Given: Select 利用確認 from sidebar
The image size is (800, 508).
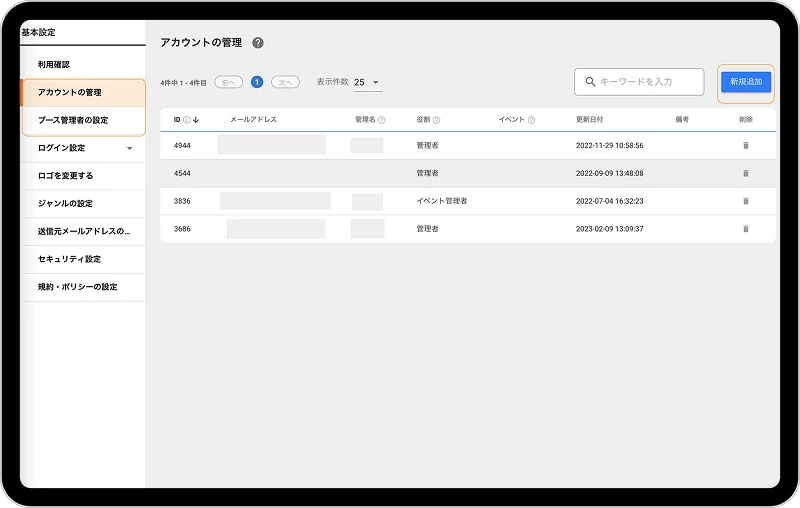Looking at the screenshot, I should (x=54, y=64).
